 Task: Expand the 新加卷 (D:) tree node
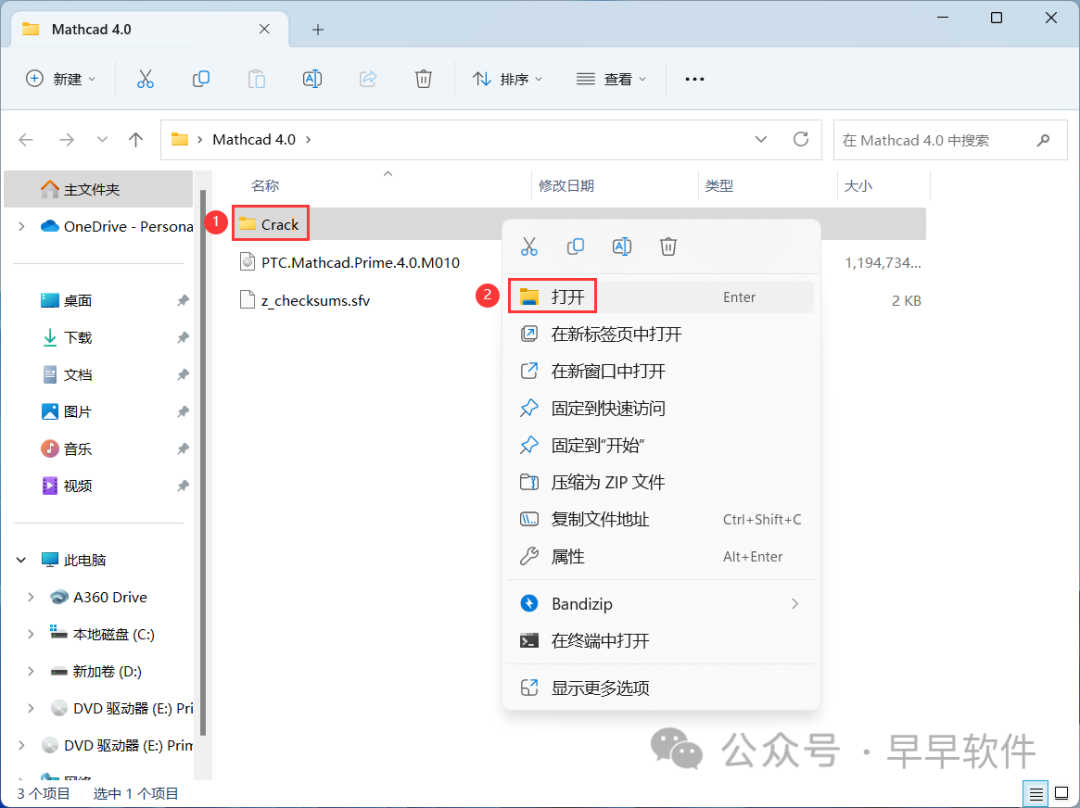30,672
